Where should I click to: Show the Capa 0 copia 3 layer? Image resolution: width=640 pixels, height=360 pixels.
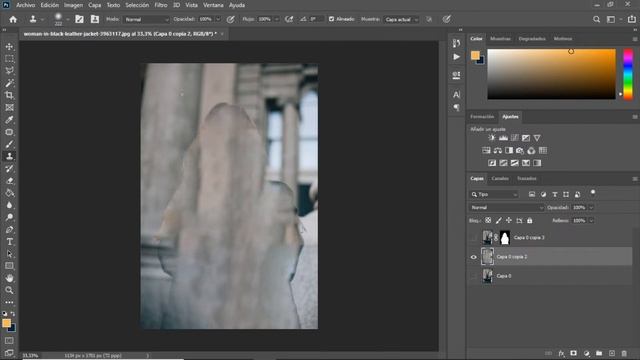coord(473,238)
